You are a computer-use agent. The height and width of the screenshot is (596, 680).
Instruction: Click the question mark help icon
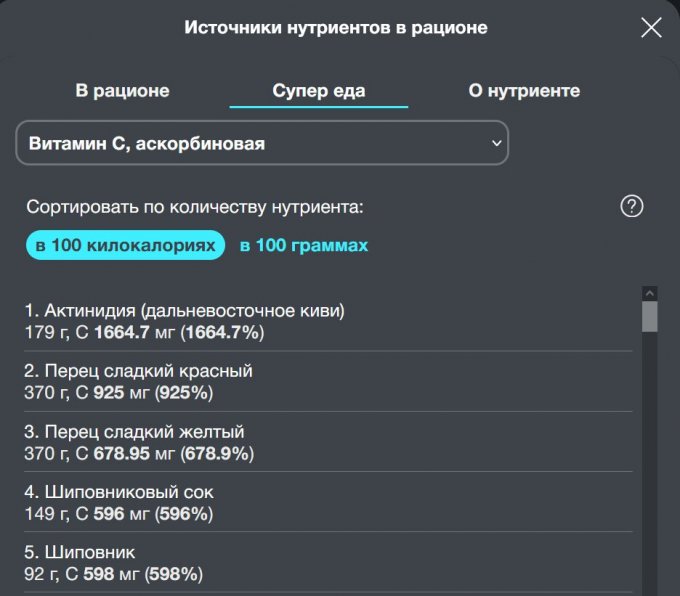coord(631,207)
